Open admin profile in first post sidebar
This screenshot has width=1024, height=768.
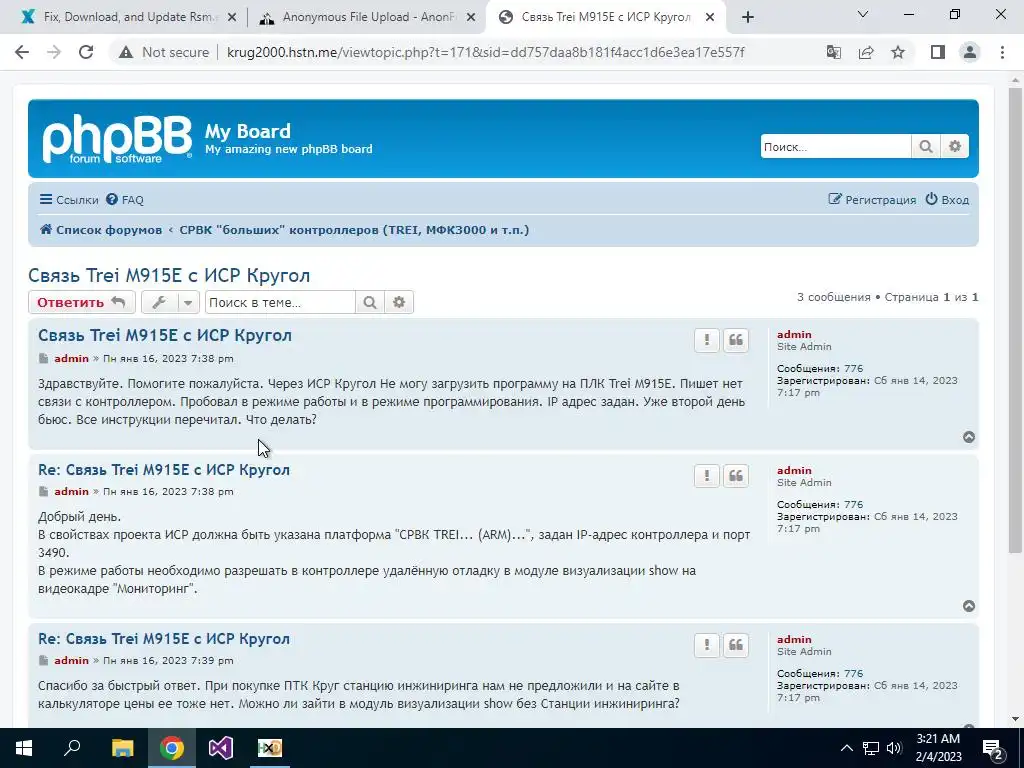click(794, 334)
